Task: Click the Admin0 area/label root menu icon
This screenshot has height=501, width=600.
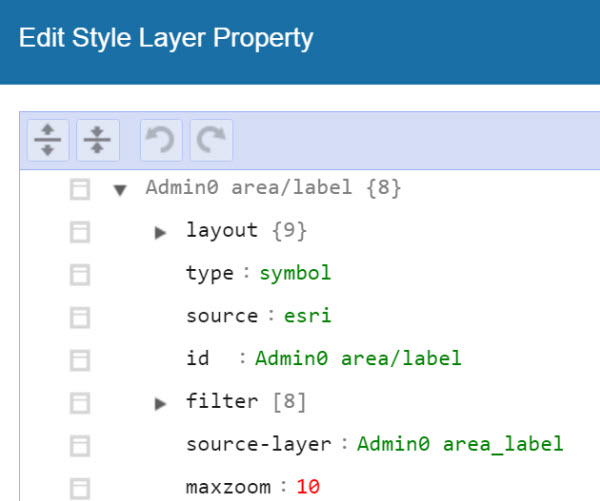Action: (79, 188)
